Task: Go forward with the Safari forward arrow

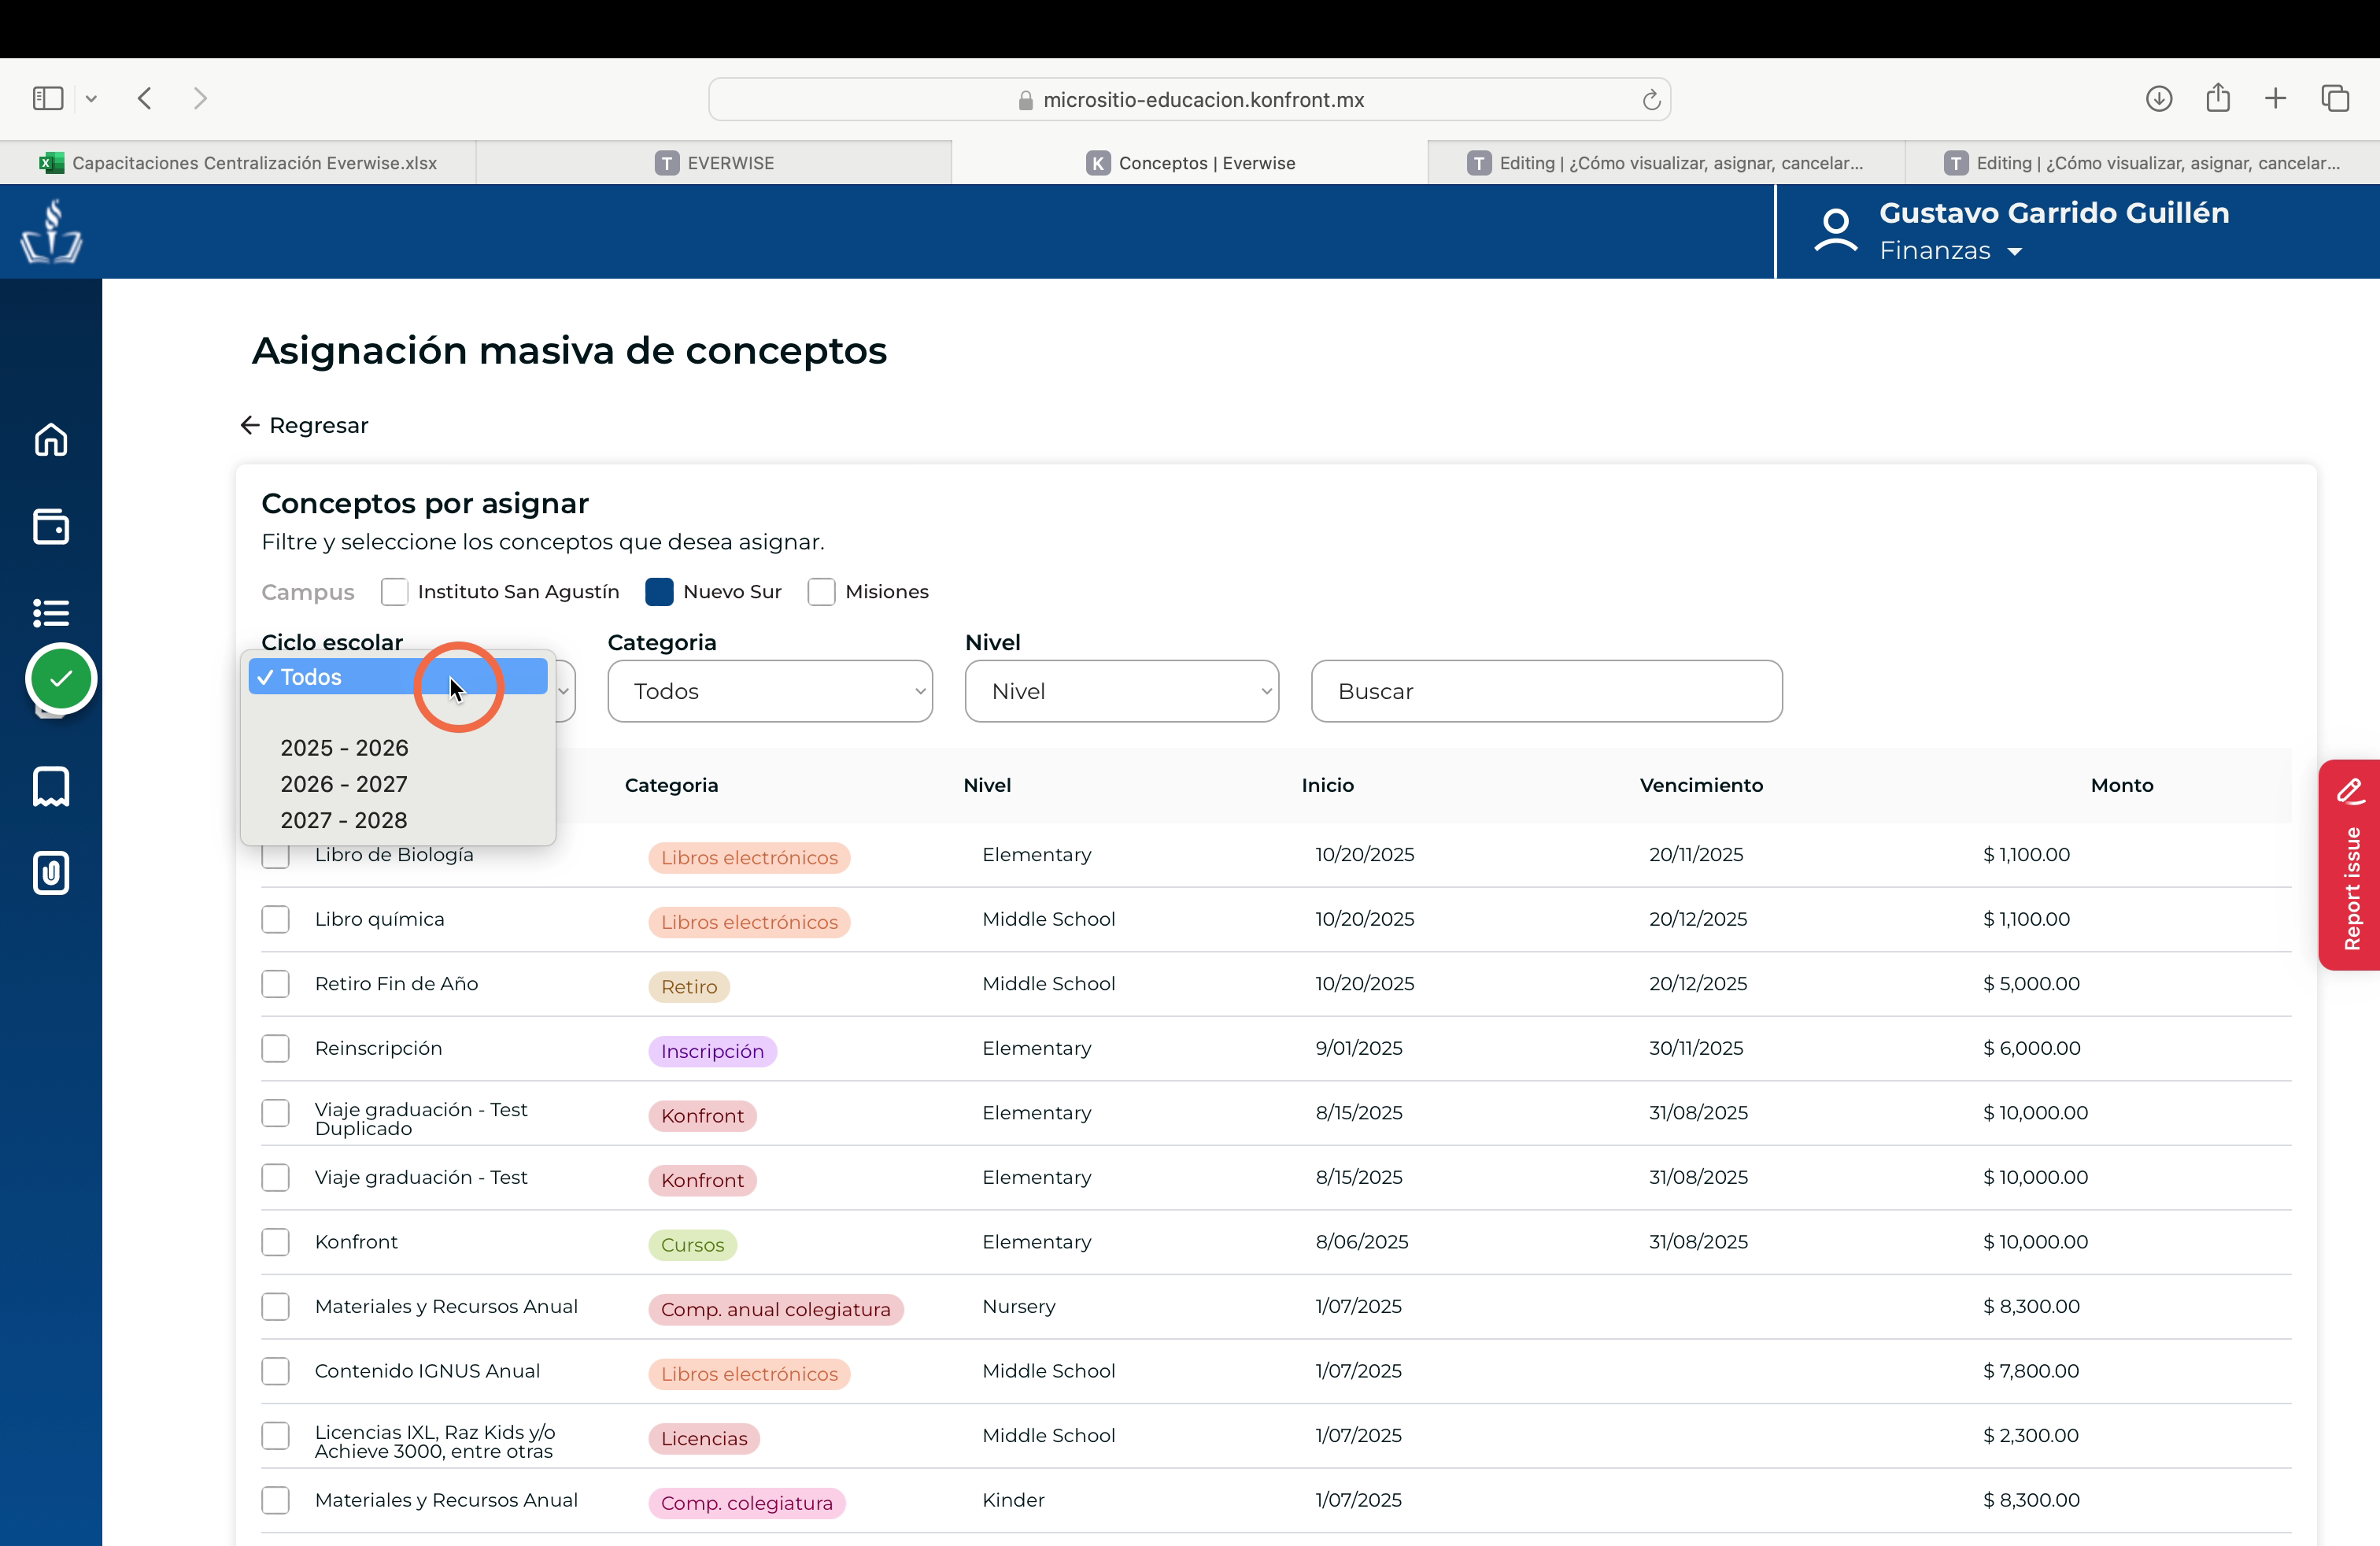Action: 200,98
